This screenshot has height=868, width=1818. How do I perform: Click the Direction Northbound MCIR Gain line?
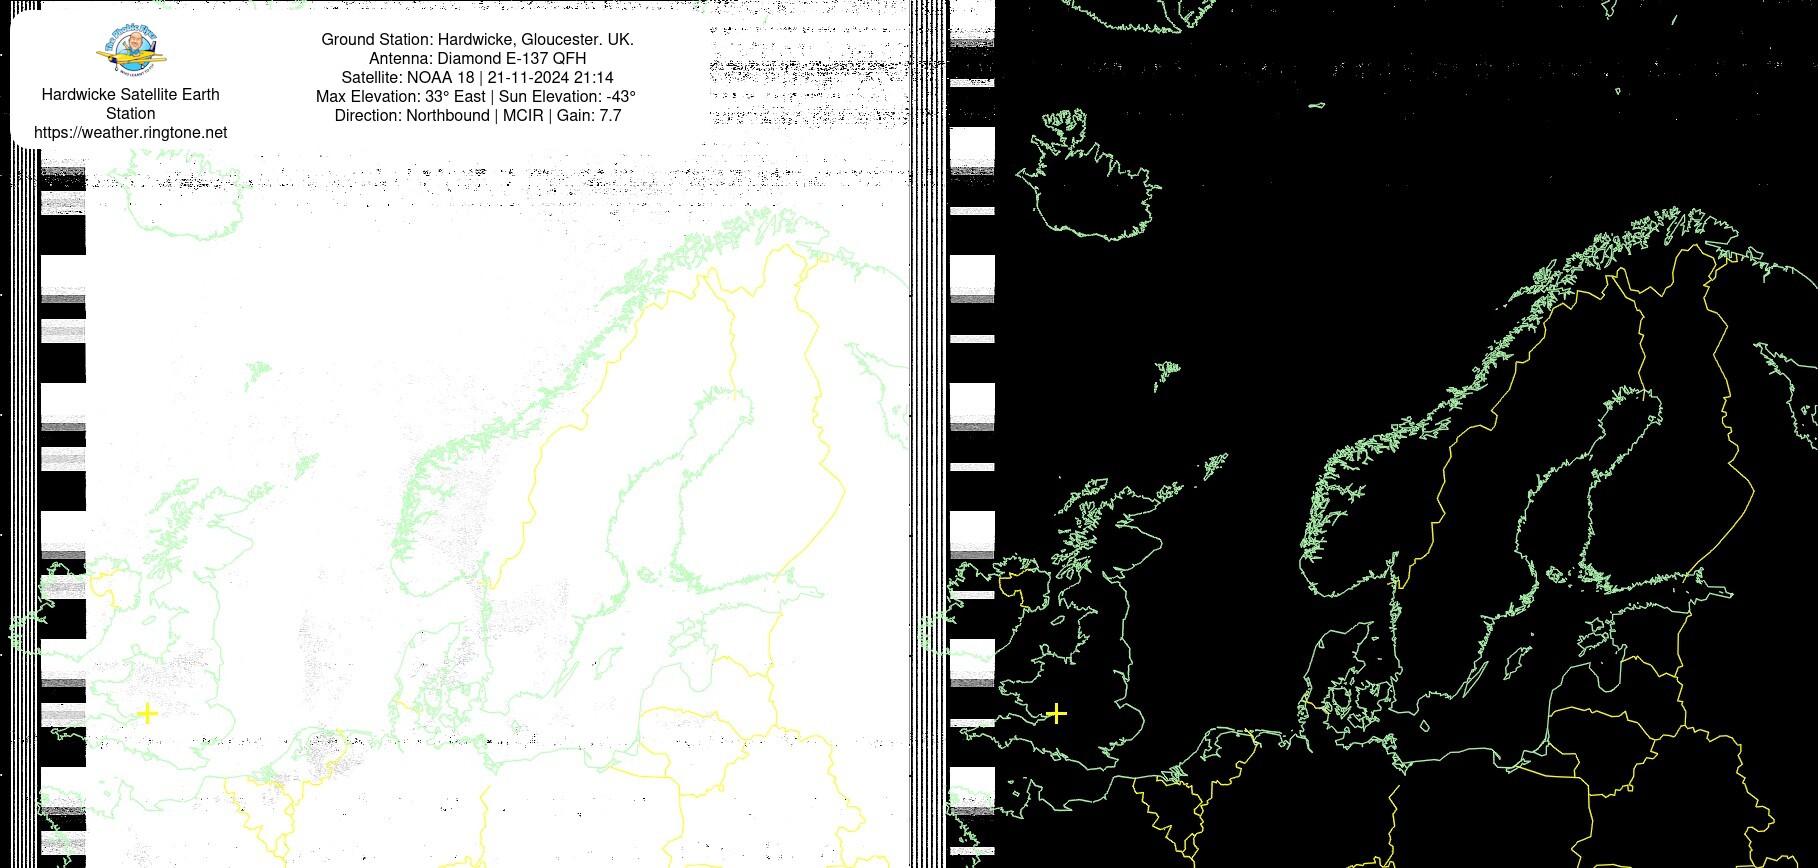(x=477, y=115)
